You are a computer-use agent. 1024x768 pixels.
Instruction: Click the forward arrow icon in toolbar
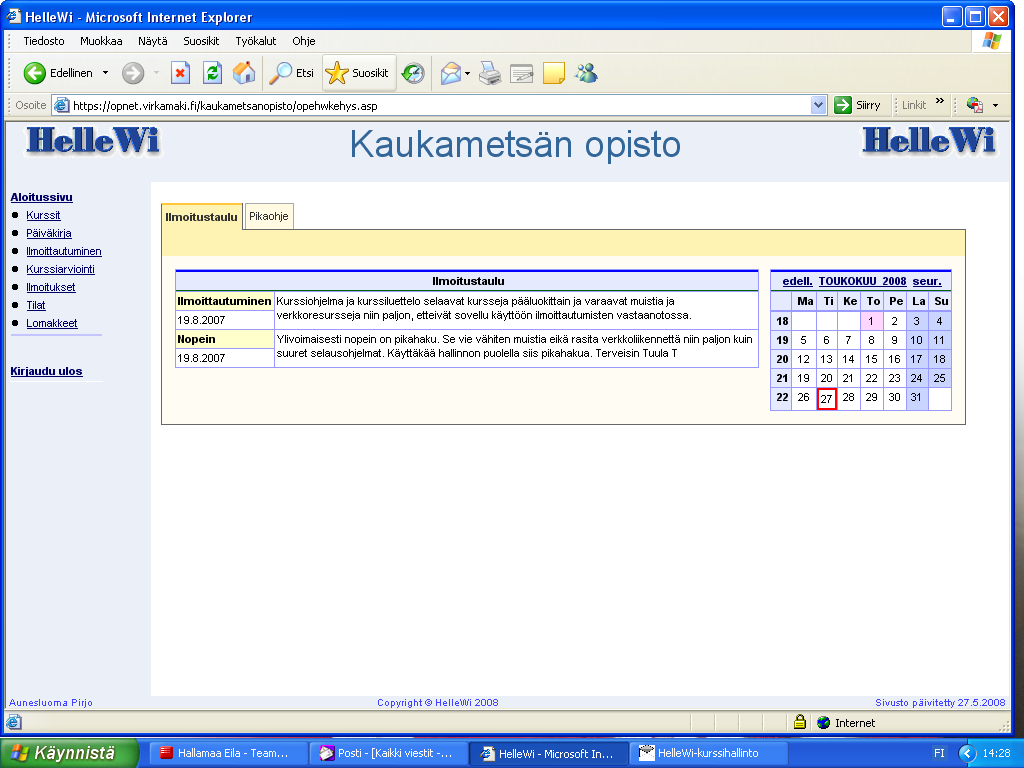coord(133,73)
